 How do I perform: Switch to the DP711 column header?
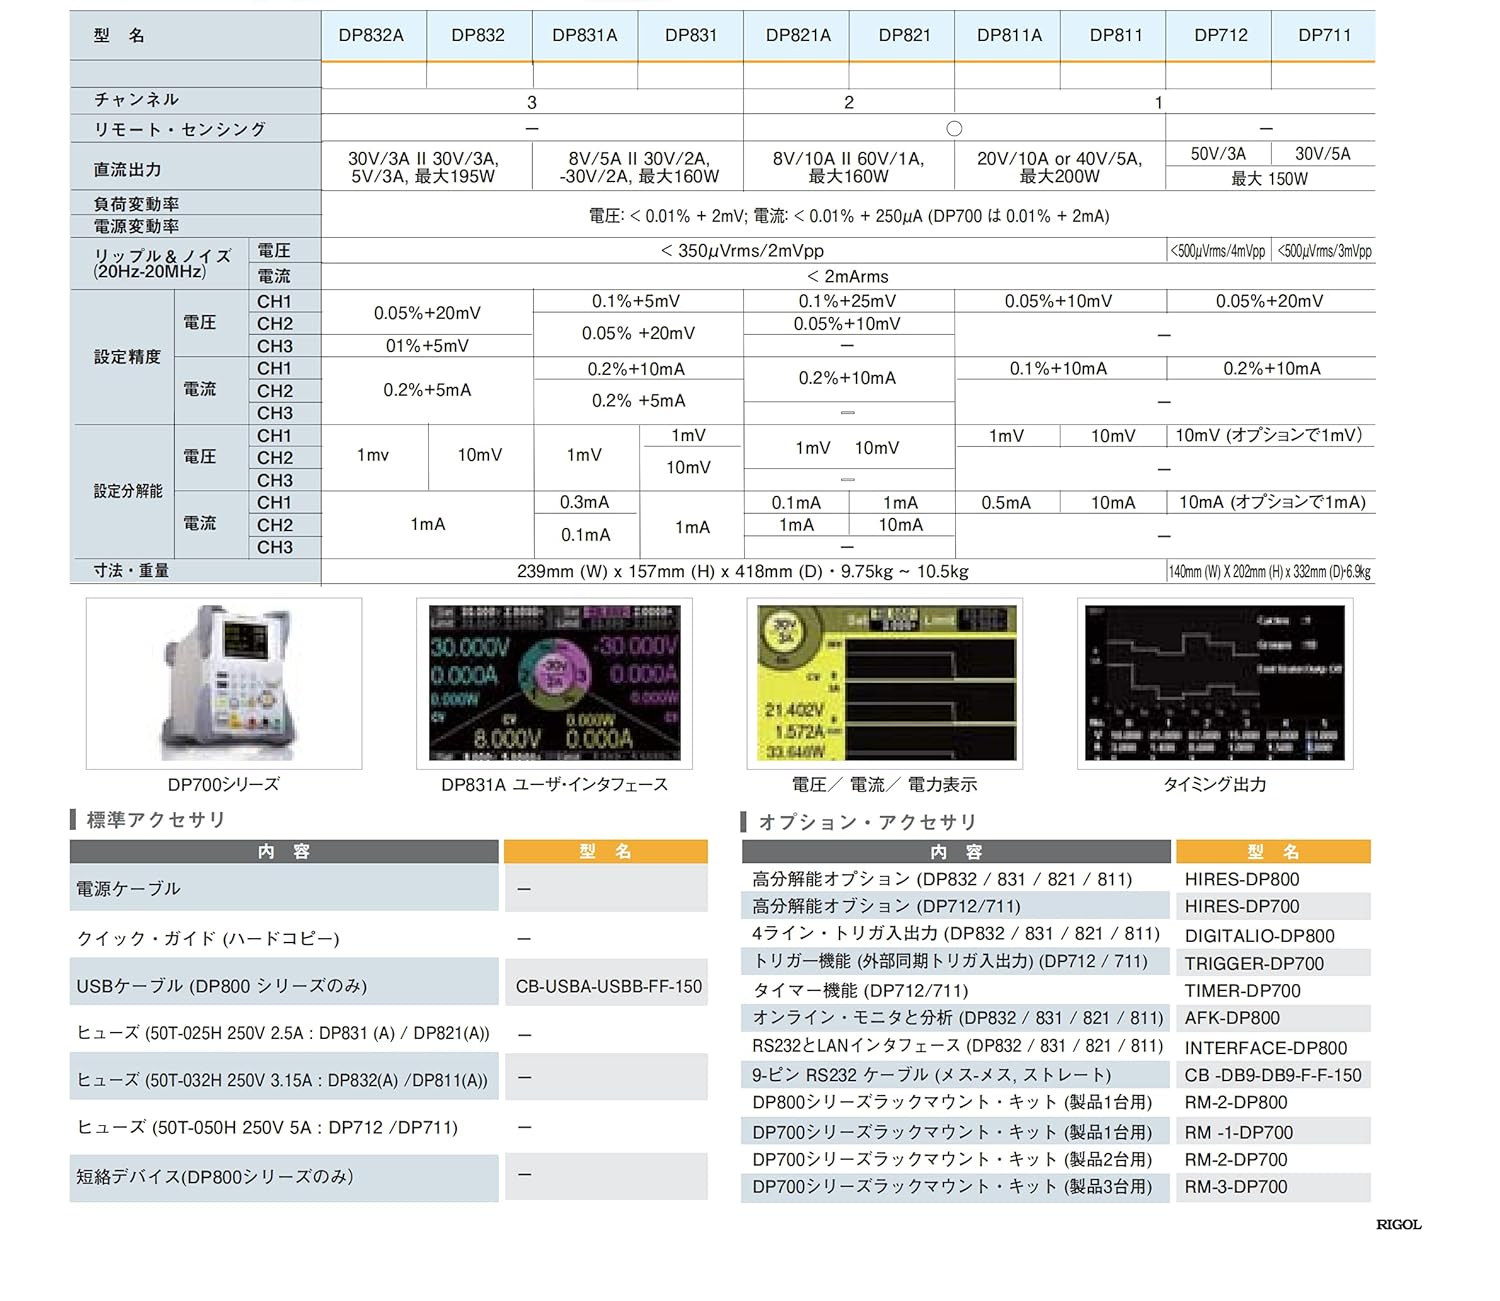1322,33
